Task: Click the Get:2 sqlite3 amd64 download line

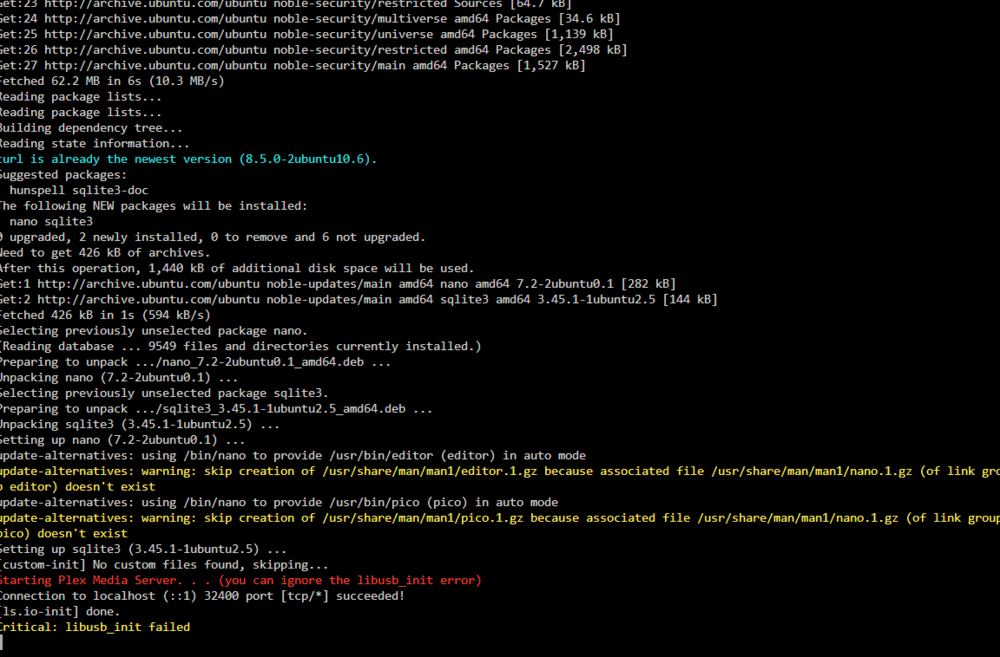Action: click(358, 300)
